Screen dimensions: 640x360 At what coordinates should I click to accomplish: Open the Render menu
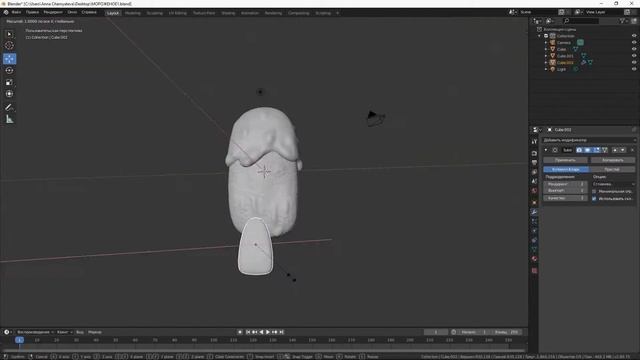pos(53,12)
